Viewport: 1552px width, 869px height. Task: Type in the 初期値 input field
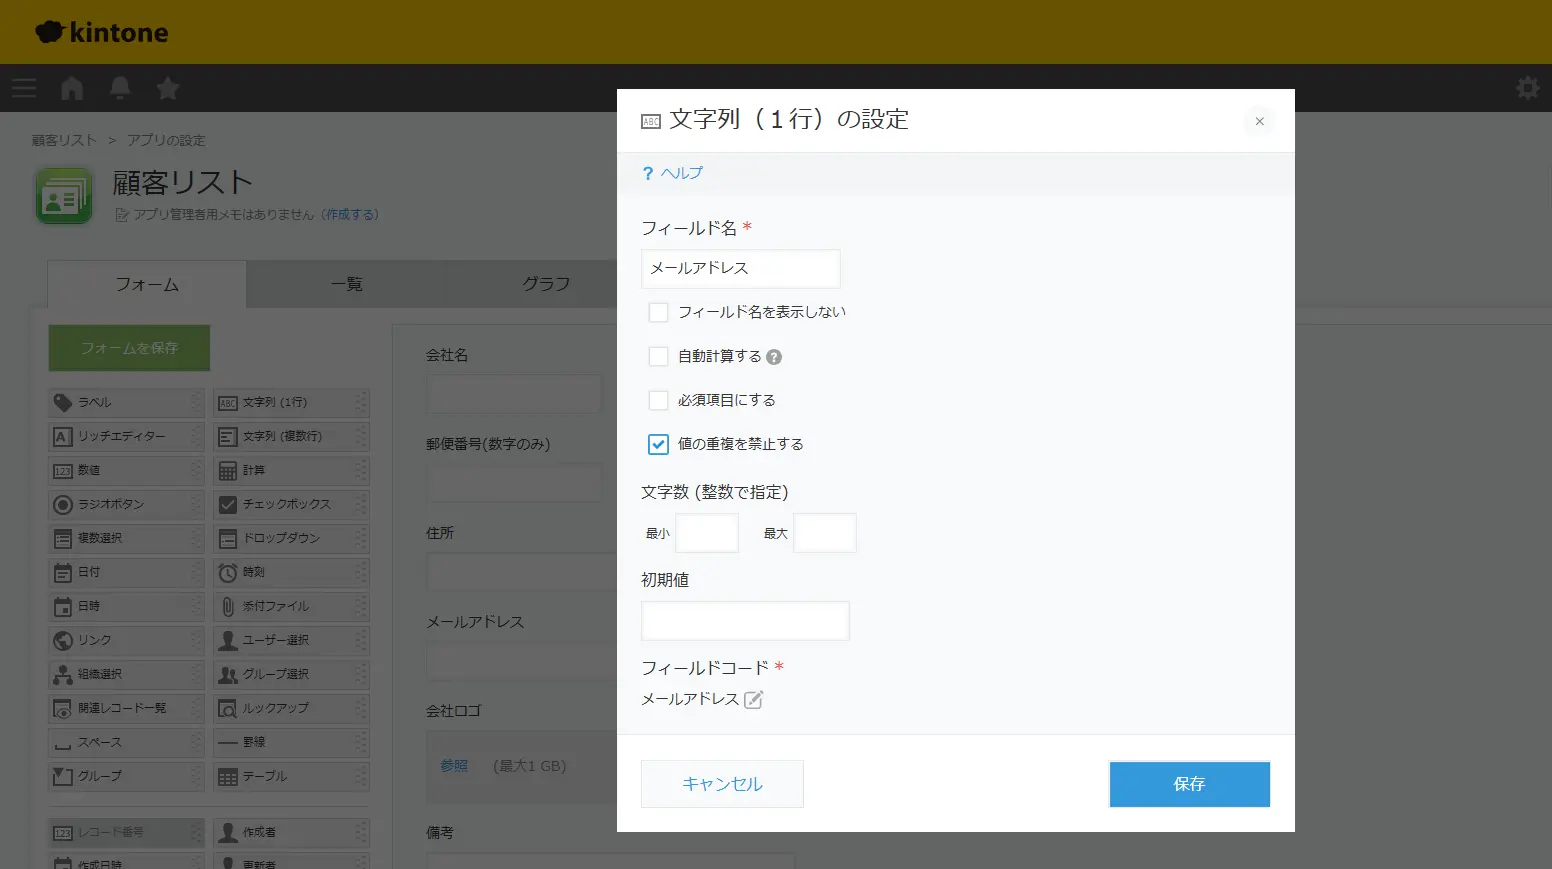tap(745, 620)
